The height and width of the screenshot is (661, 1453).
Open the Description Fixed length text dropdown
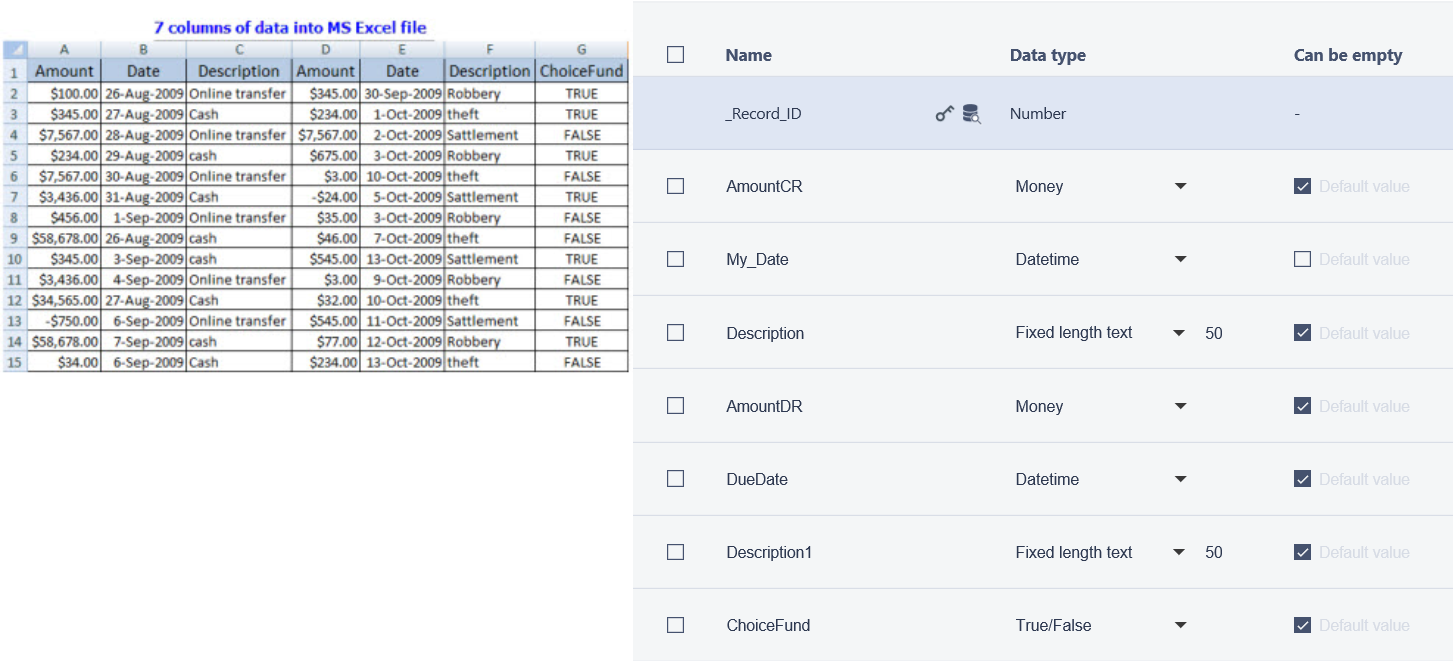tap(1180, 333)
